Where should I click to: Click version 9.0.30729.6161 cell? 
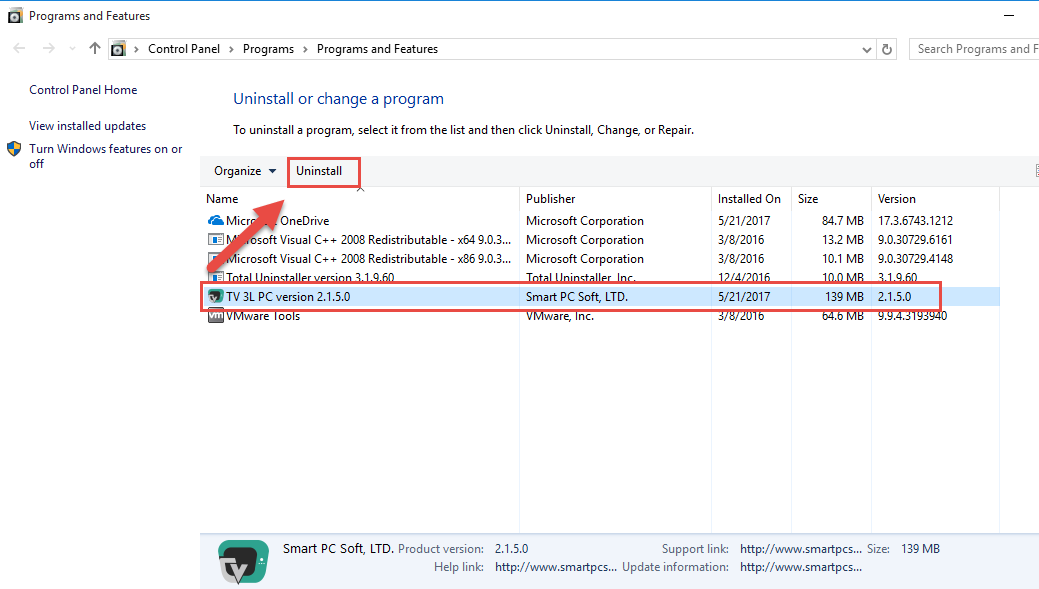(x=915, y=240)
